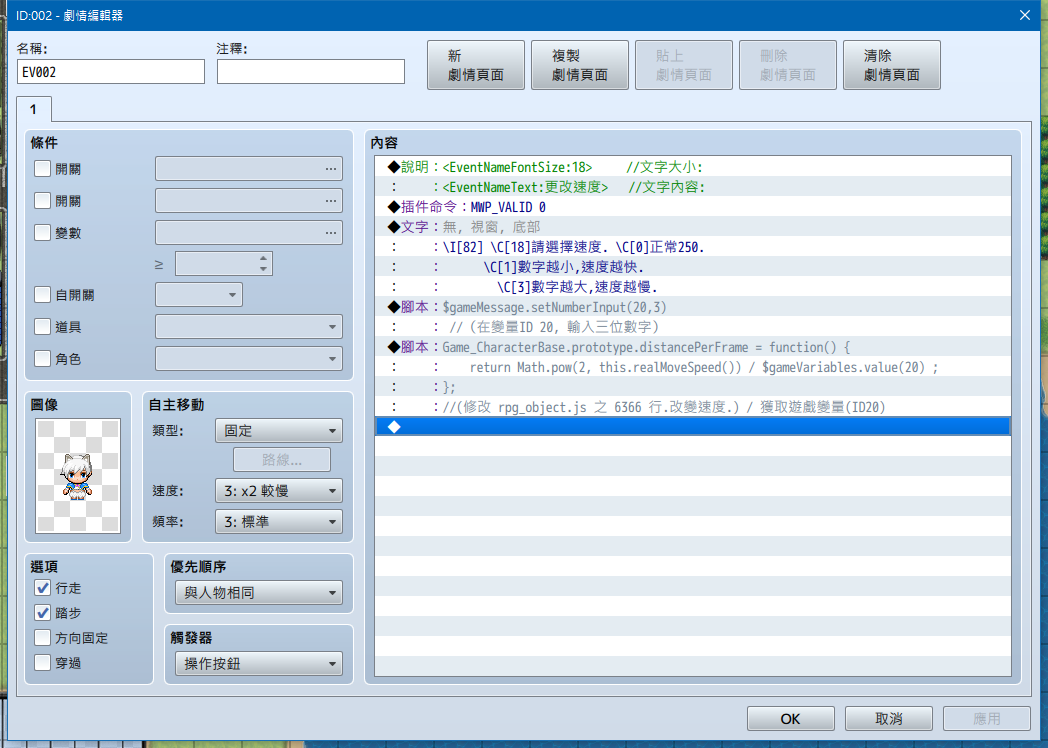Open the 頻率 dropdown showing 3: 標準

279,522
